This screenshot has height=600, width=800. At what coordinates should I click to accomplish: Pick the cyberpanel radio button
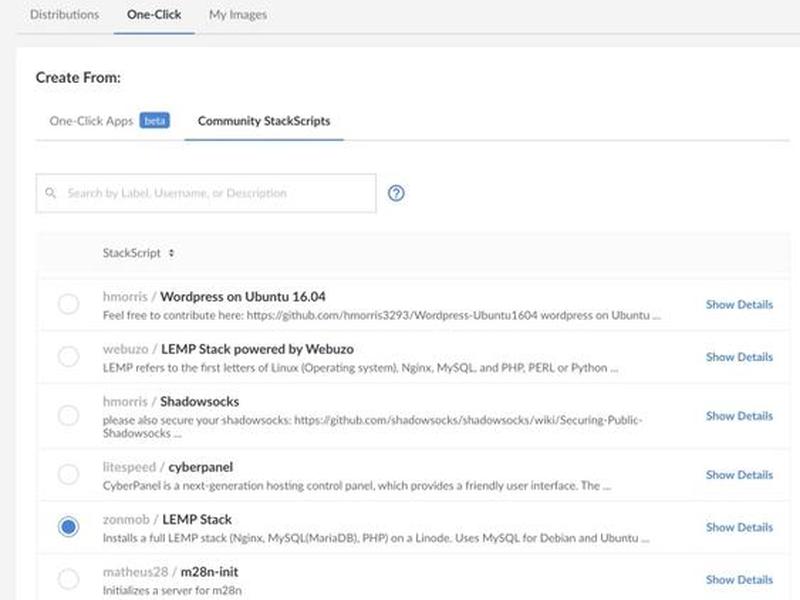[68, 474]
